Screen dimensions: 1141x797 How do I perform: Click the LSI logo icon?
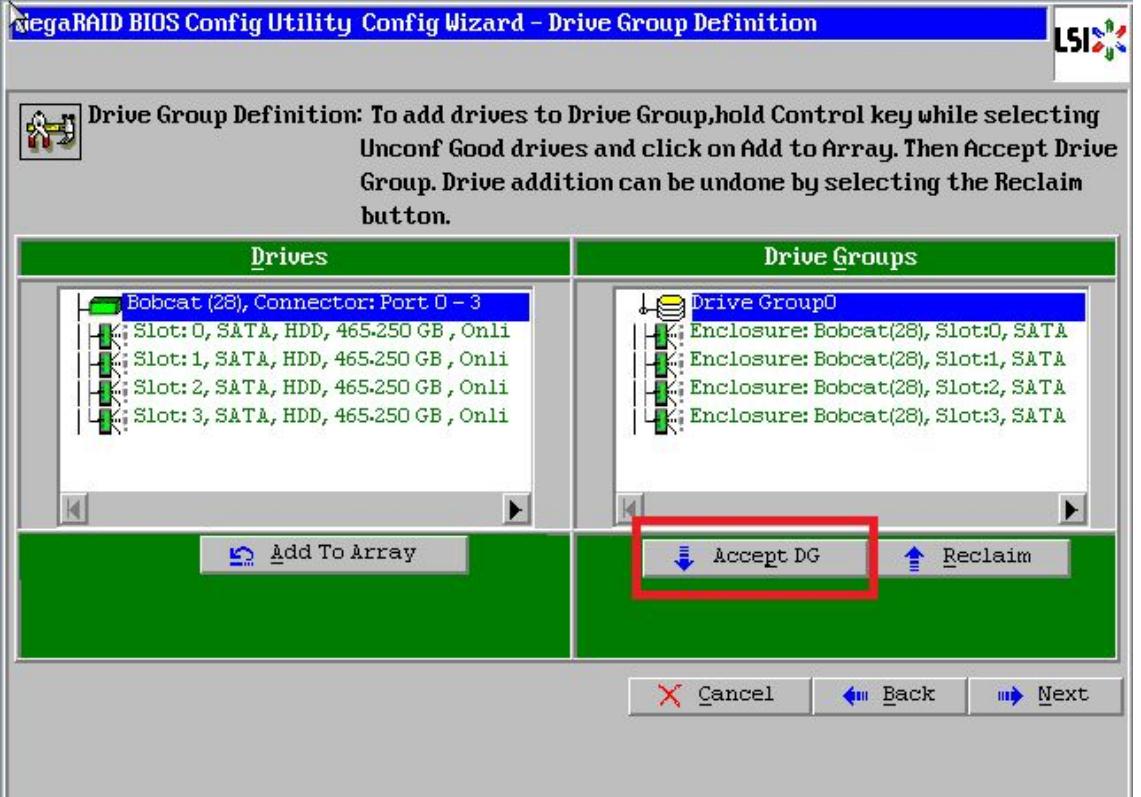click(x=1090, y=41)
